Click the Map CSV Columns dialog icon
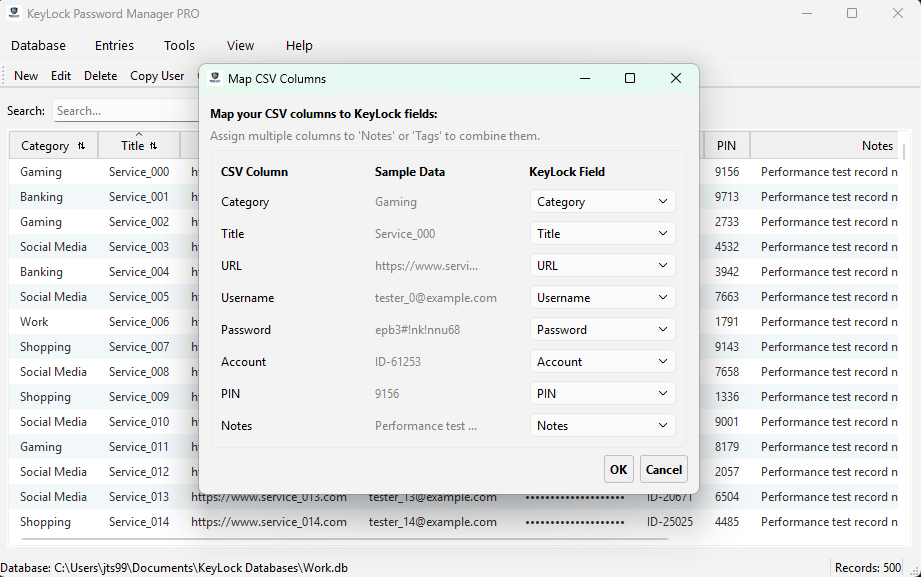 click(x=216, y=78)
